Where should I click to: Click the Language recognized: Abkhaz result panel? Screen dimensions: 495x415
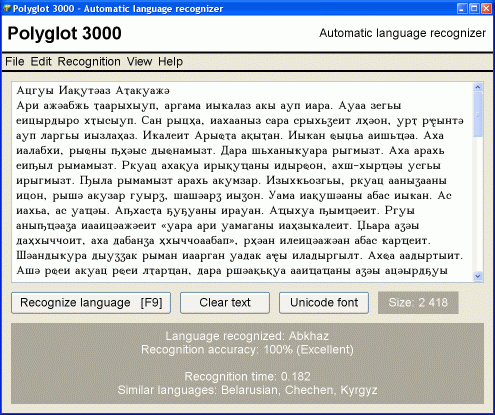tap(247, 363)
